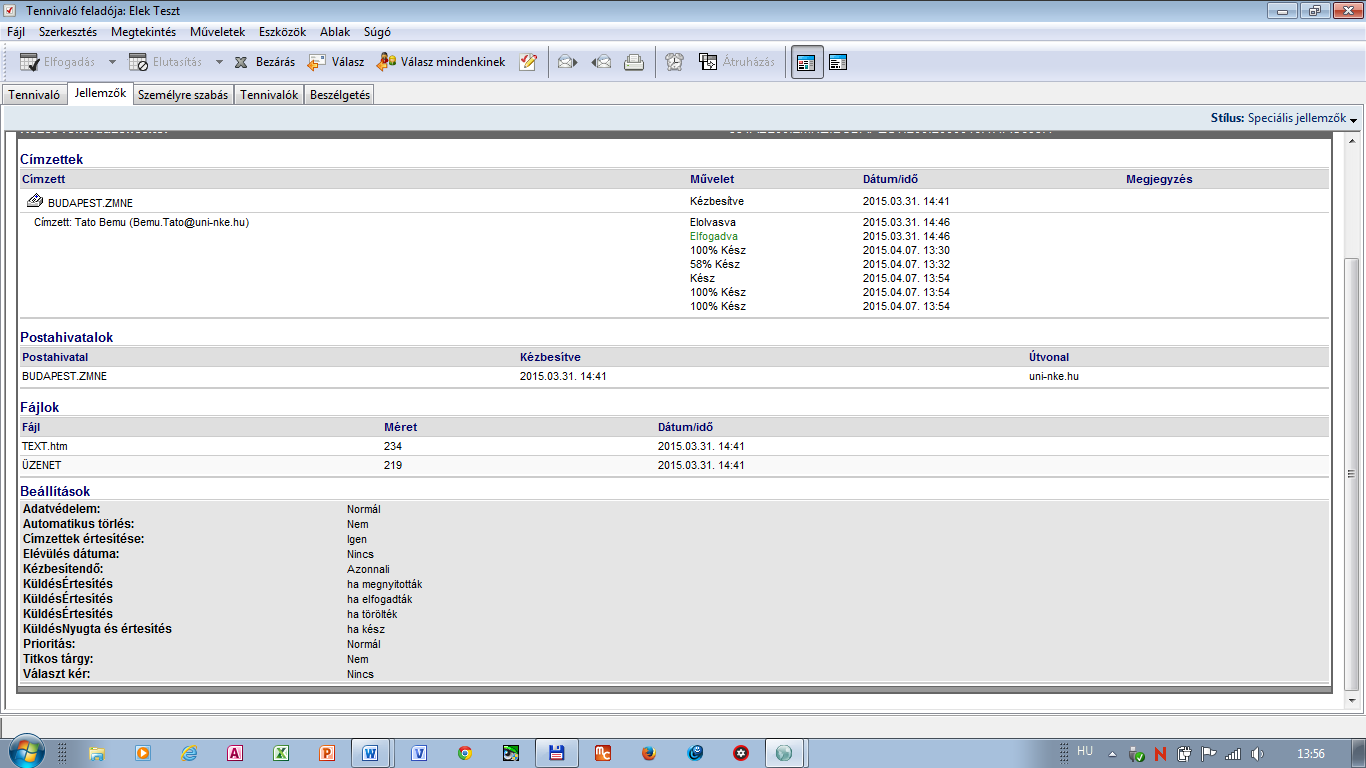Click the recipient Tato Bemu email text
Image resolution: width=1366 pixels, height=768 pixels.
[141, 223]
